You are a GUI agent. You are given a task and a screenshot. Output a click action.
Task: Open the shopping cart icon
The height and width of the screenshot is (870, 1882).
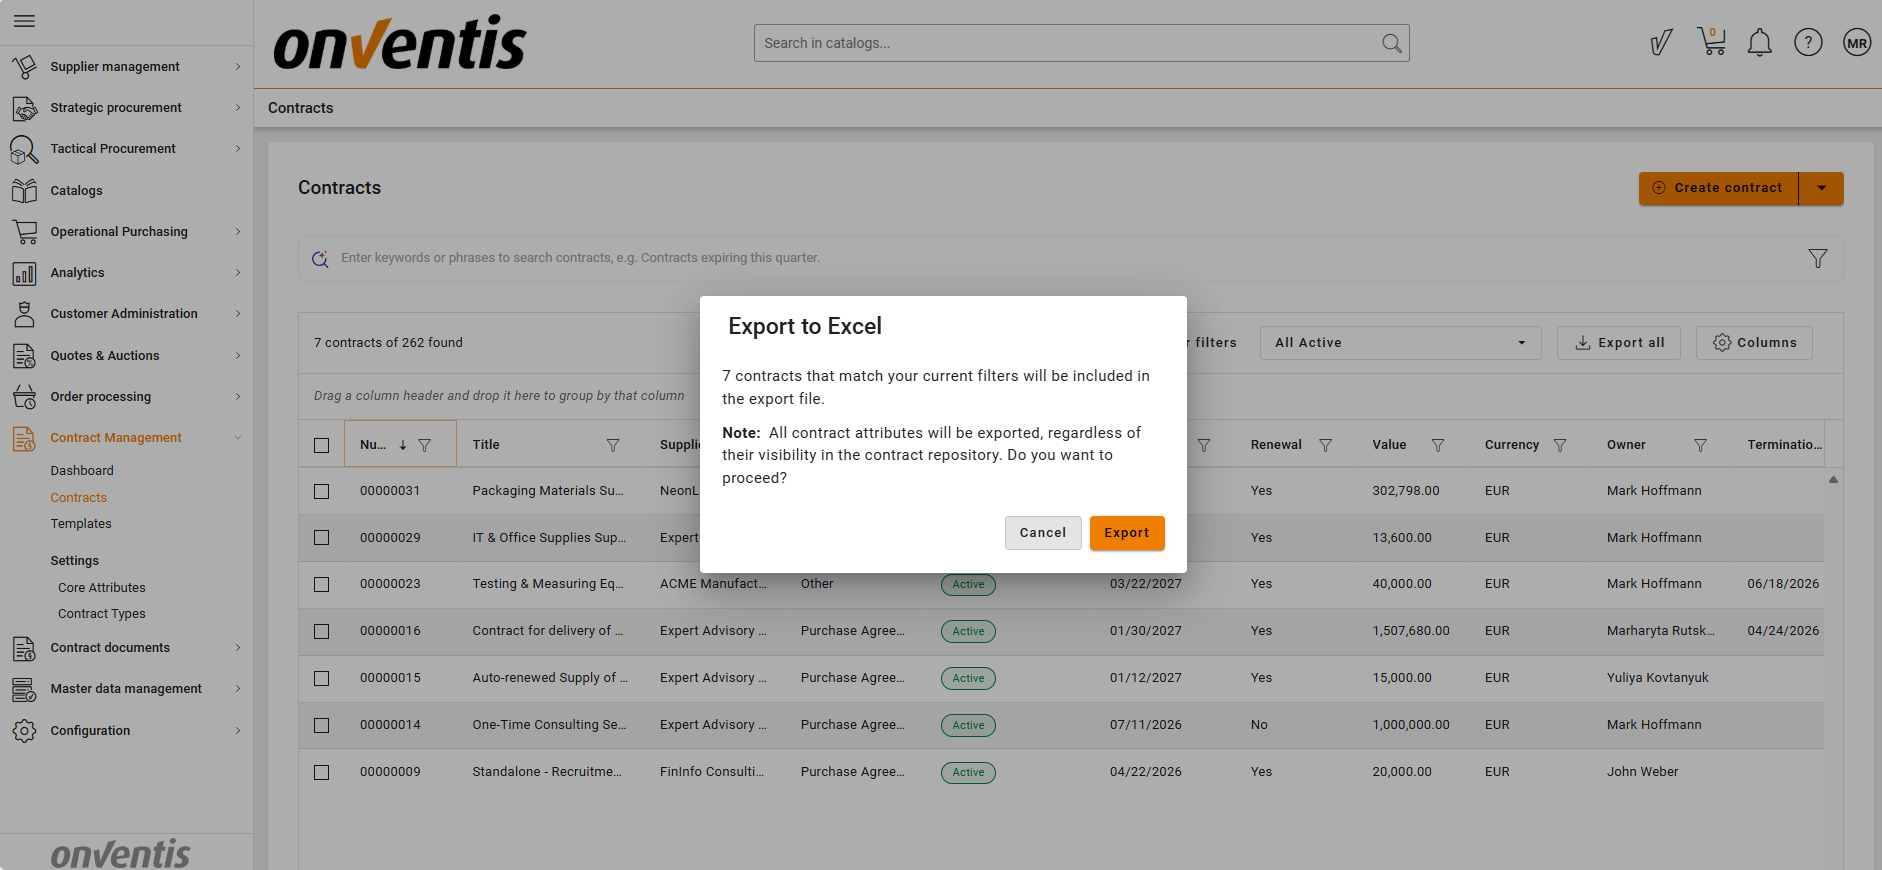point(1712,42)
